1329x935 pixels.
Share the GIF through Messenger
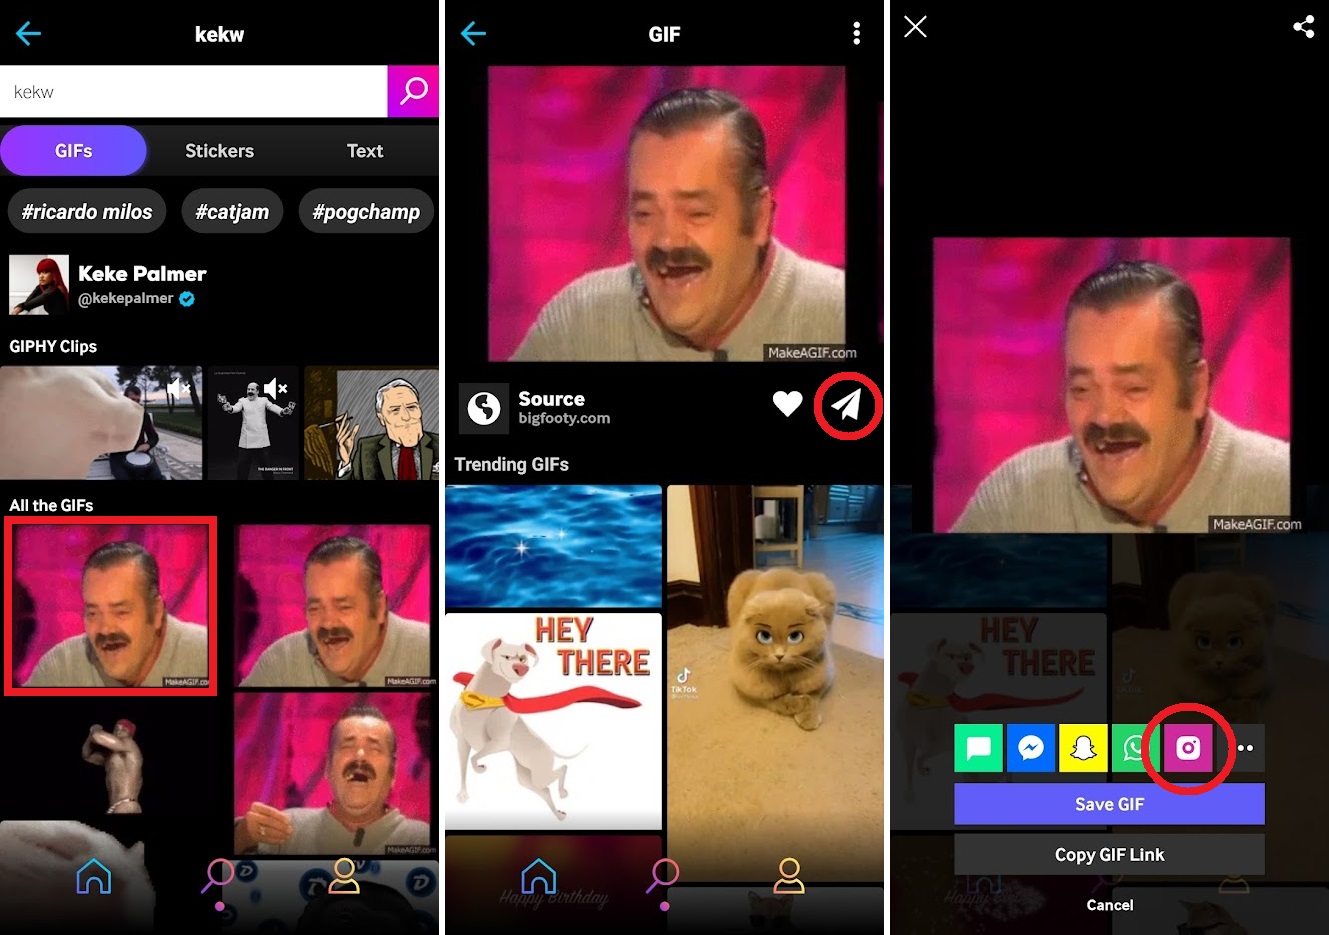point(1031,748)
